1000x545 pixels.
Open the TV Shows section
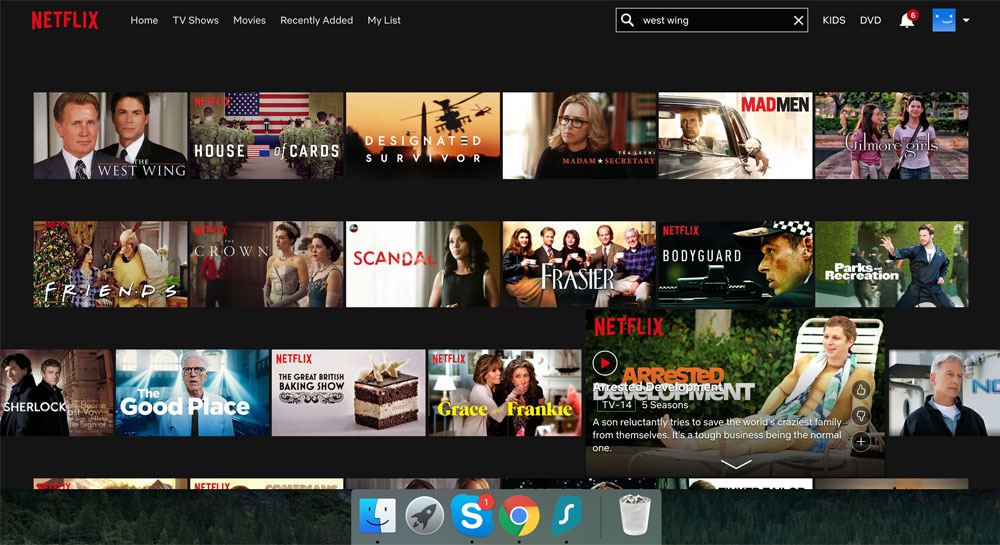(196, 20)
